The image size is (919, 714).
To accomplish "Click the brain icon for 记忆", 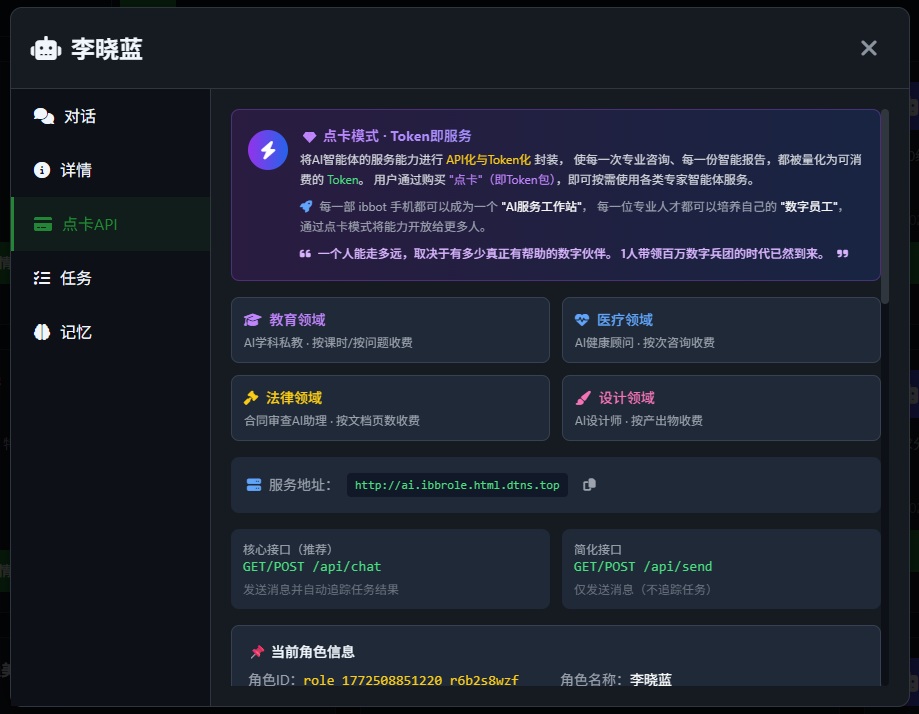I will tap(42, 332).
